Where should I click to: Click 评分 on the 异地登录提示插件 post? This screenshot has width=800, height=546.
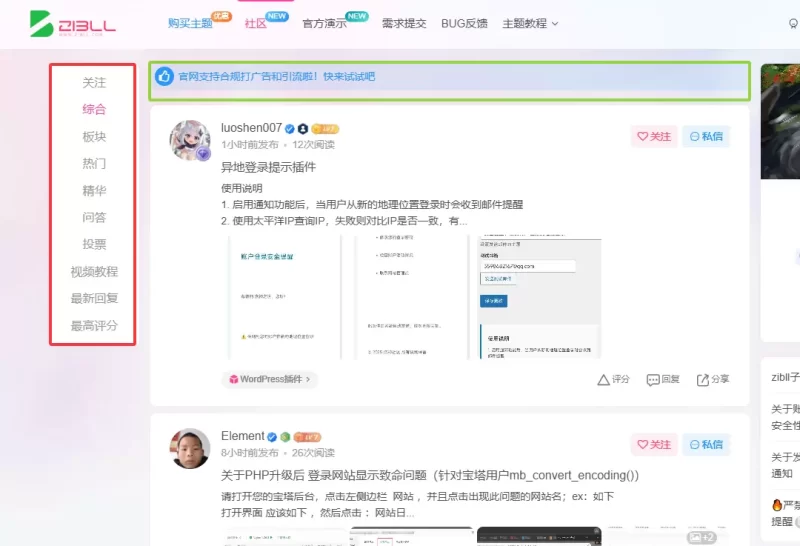coord(613,379)
